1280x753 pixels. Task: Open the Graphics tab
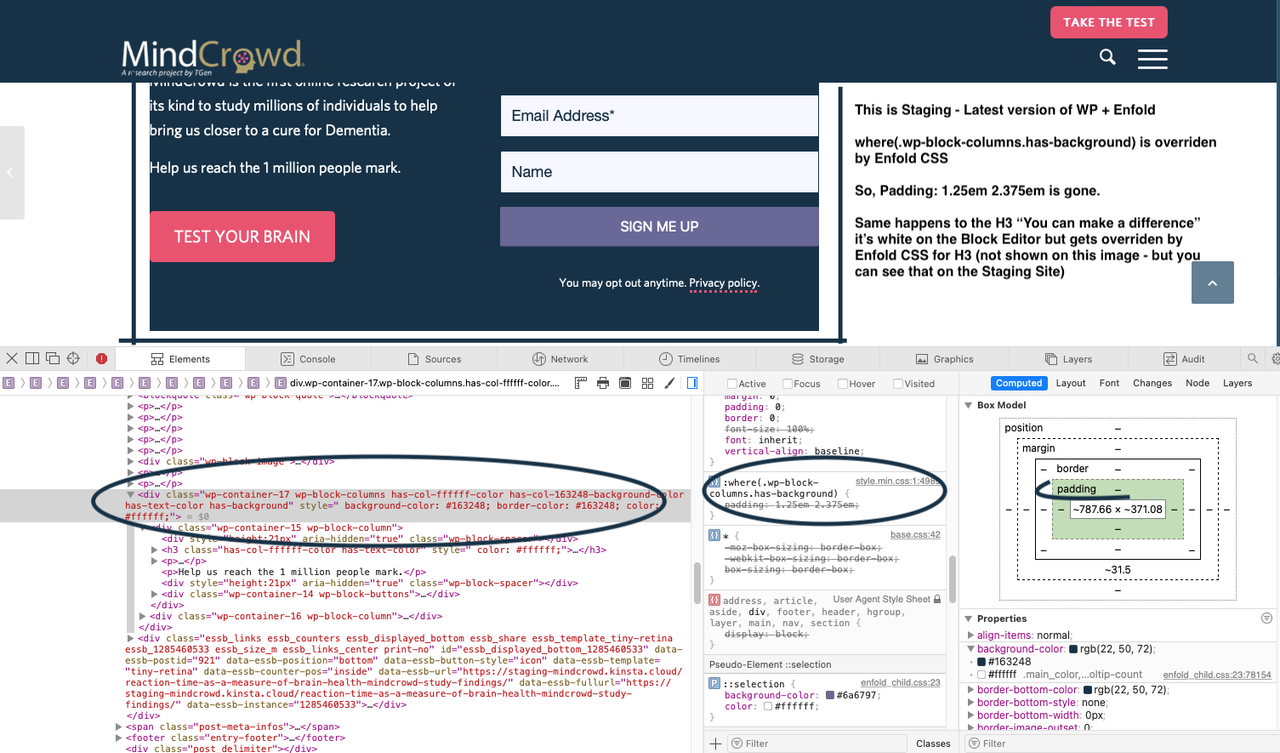pos(945,359)
